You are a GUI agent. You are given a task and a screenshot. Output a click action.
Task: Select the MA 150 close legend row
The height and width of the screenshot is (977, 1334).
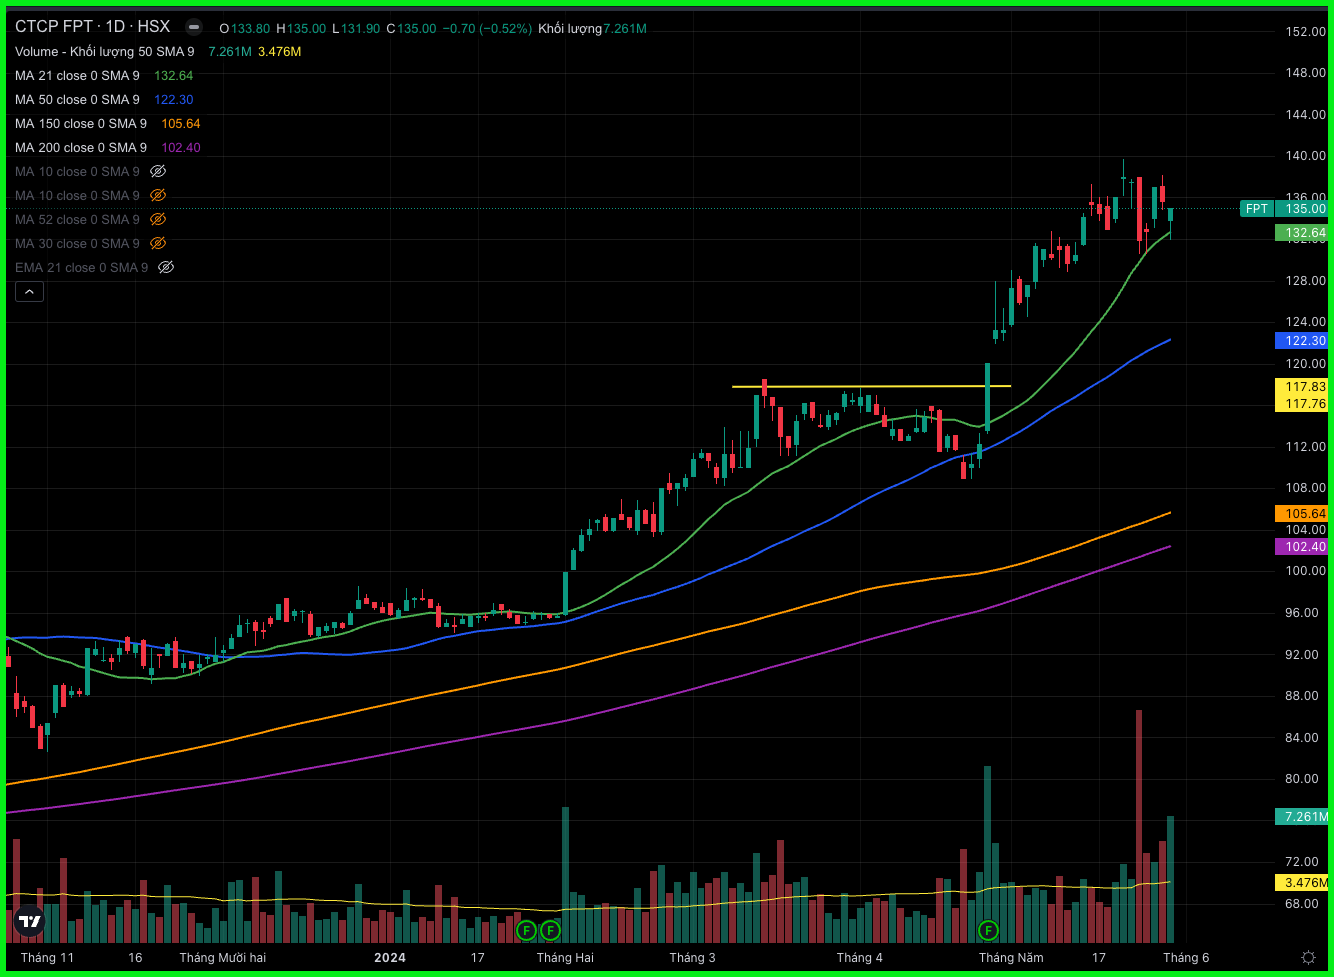(x=81, y=124)
